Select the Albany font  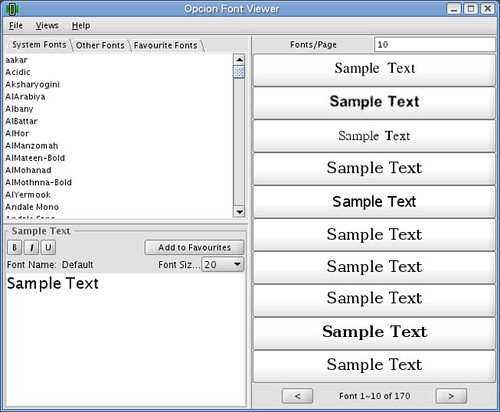pos(119,109)
